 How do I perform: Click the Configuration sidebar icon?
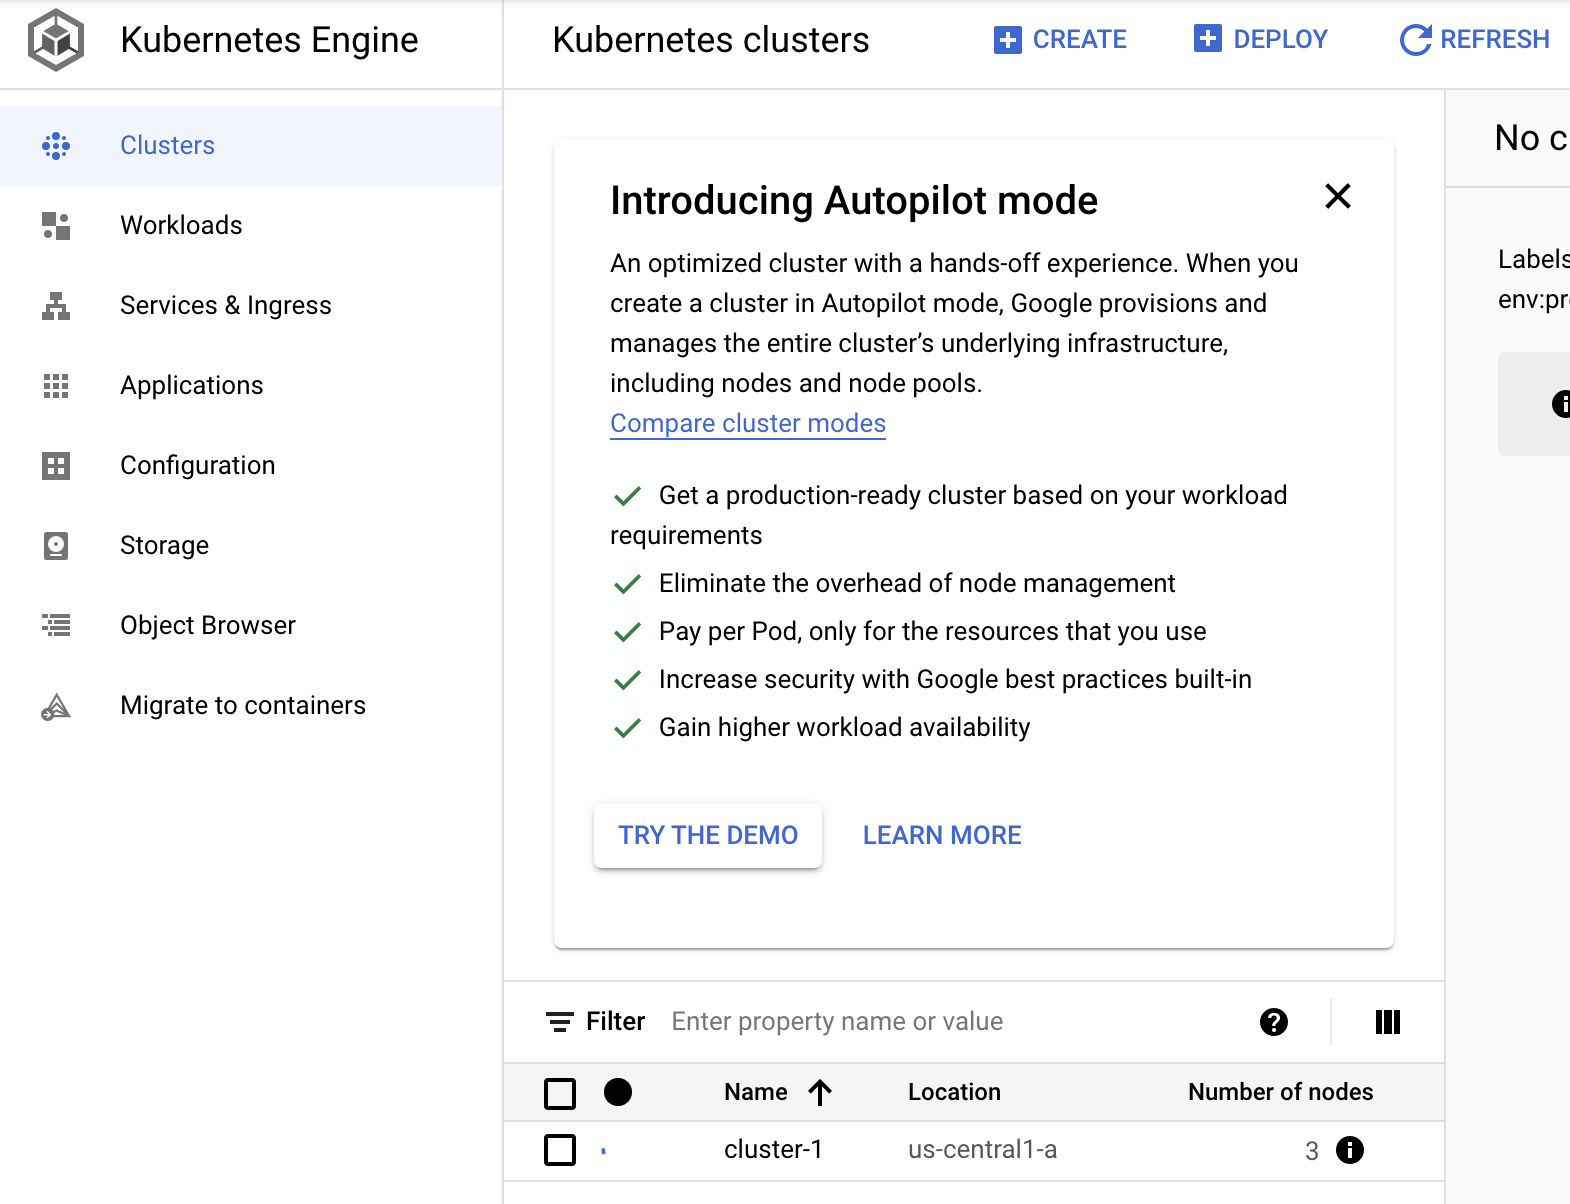tap(56, 466)
